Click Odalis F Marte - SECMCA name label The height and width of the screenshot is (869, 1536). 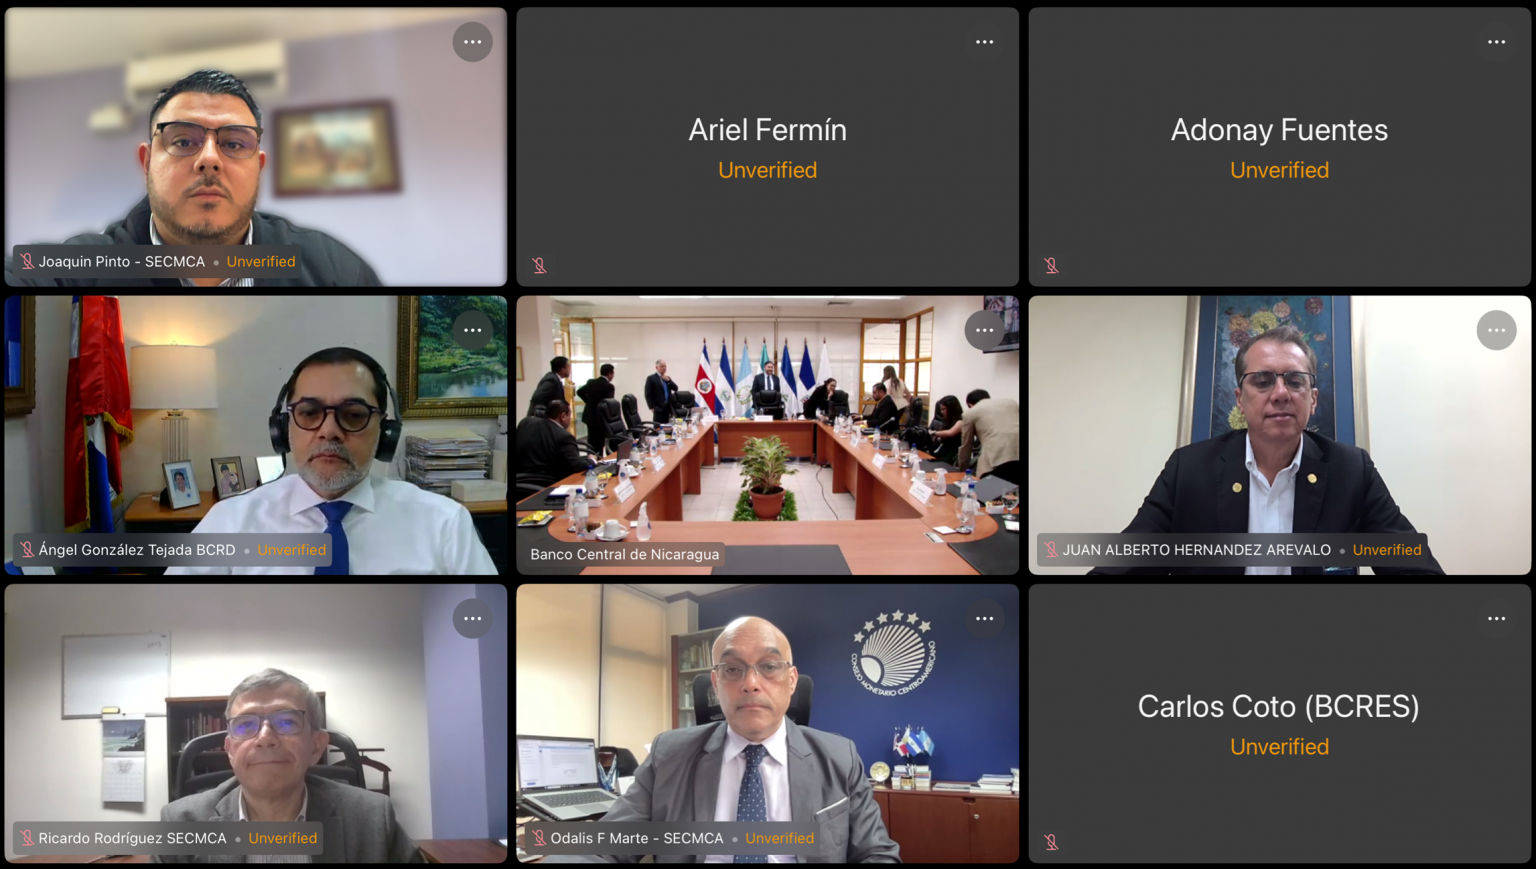pos(636,838)
